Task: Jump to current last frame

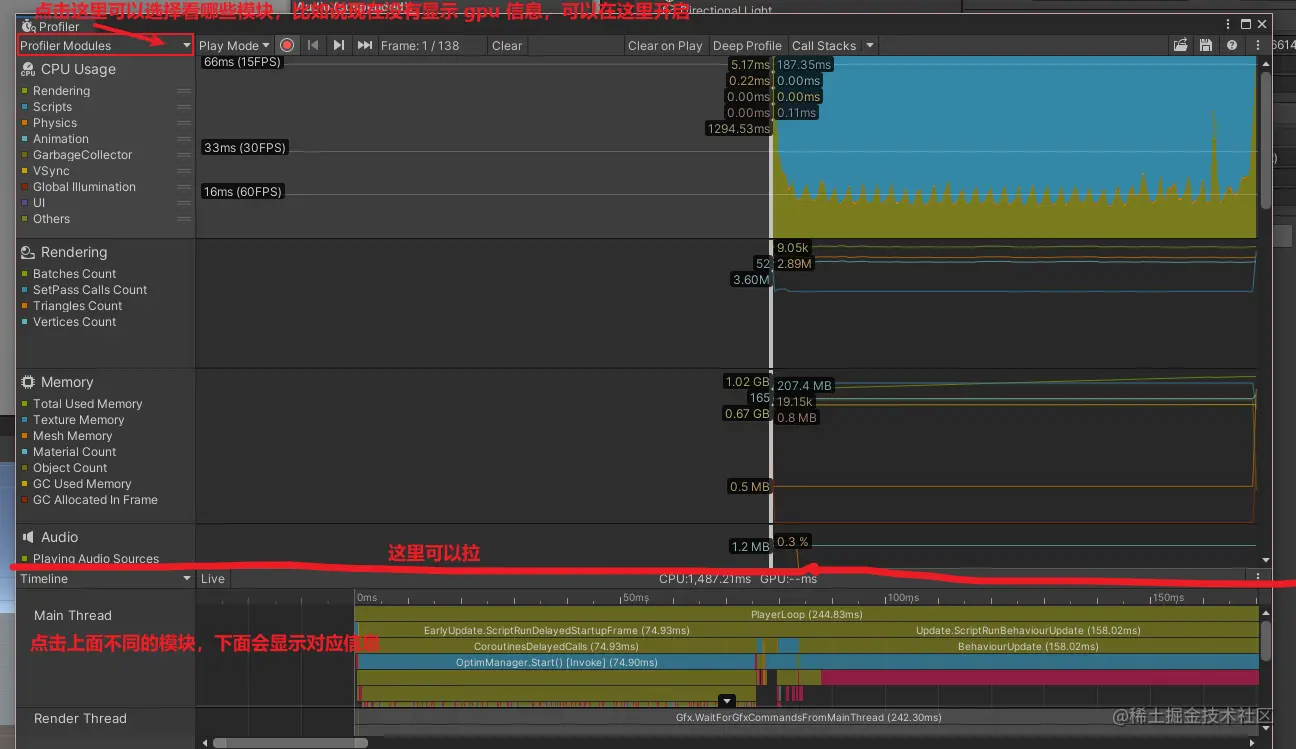Action: pyautogui.click(x=365, y=45)
